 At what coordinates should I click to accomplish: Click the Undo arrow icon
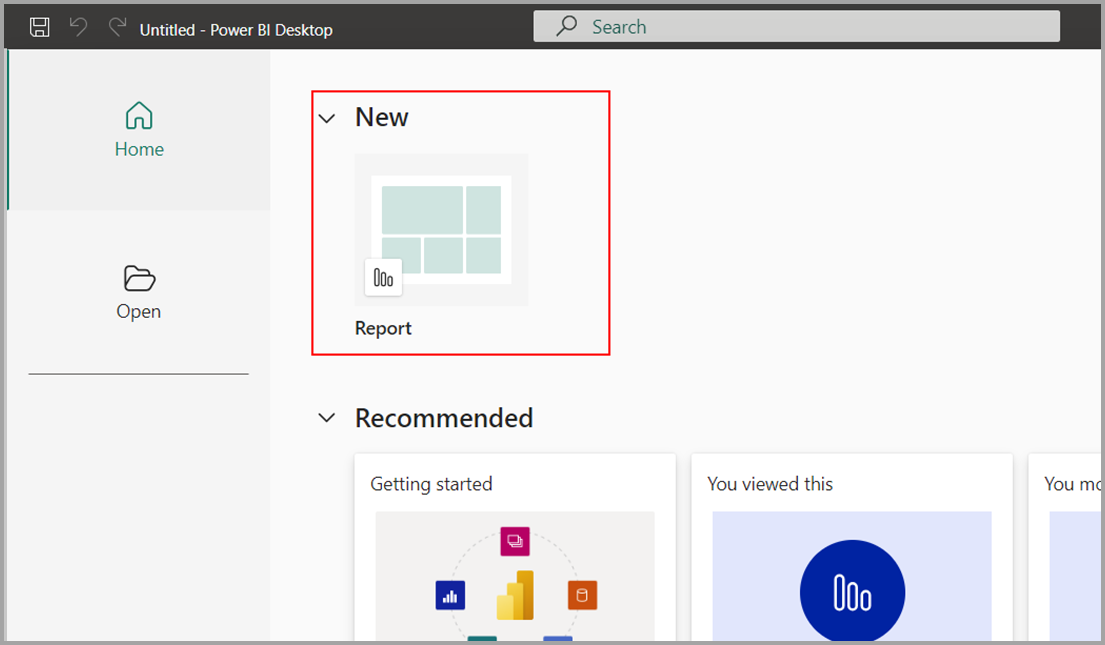point(78,27)
